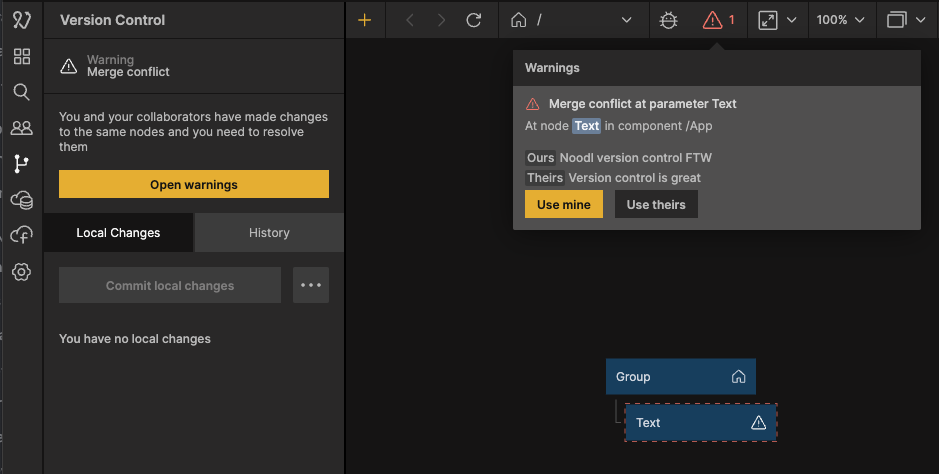Viewport: 939px width, 474px height.
Task: Open the Cloud Services database icon
Action: [x=21, y=200]
